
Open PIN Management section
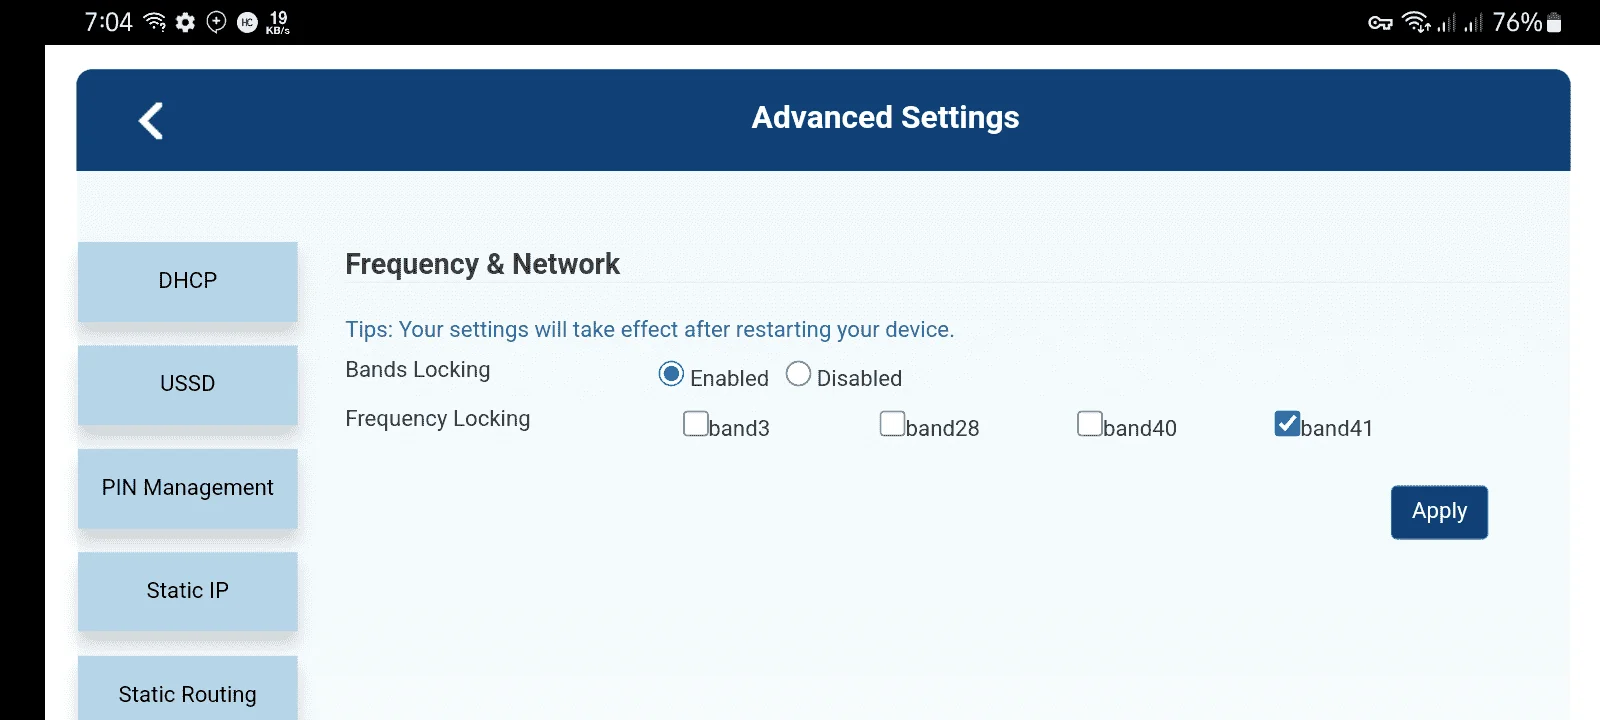pos(188,488)
